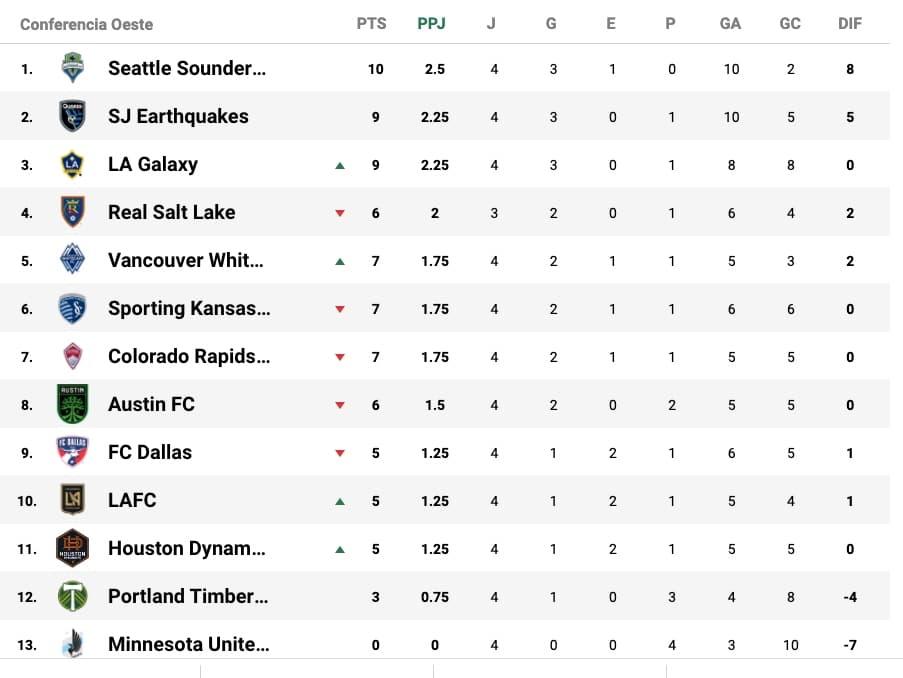Click the Sporting Kansas City logo
This screenshot has width=903, height=678.
click(x=72, y=308)
